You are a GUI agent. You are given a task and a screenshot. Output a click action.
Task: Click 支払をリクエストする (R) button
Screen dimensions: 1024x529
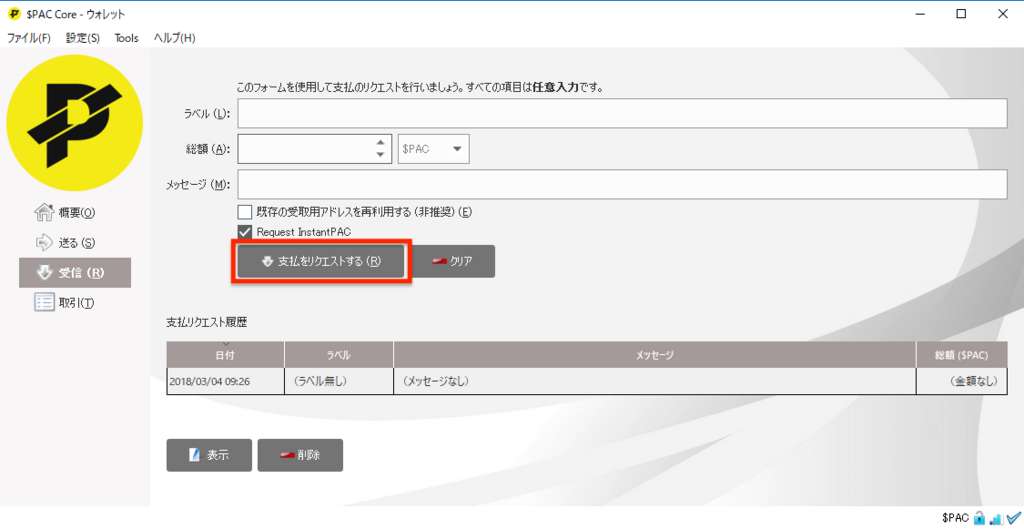(x=321, y=261)
